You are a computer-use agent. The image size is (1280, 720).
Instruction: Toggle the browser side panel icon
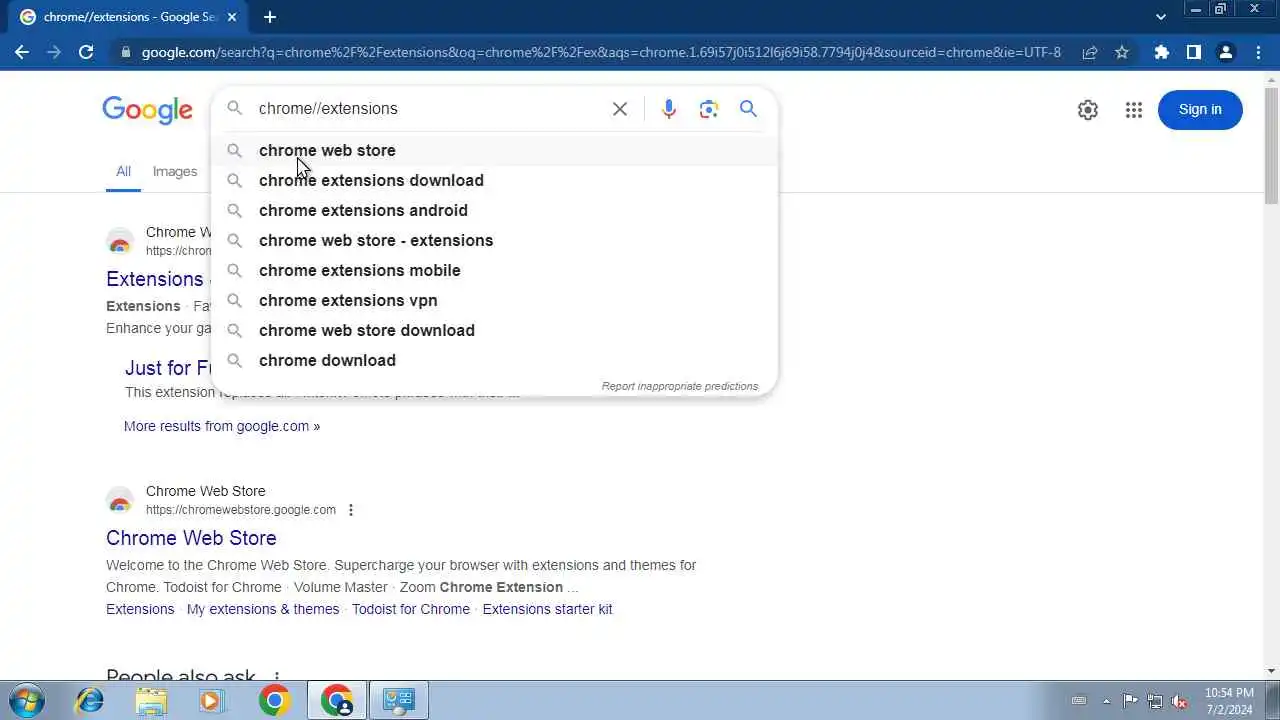[x=1193, y=52]
